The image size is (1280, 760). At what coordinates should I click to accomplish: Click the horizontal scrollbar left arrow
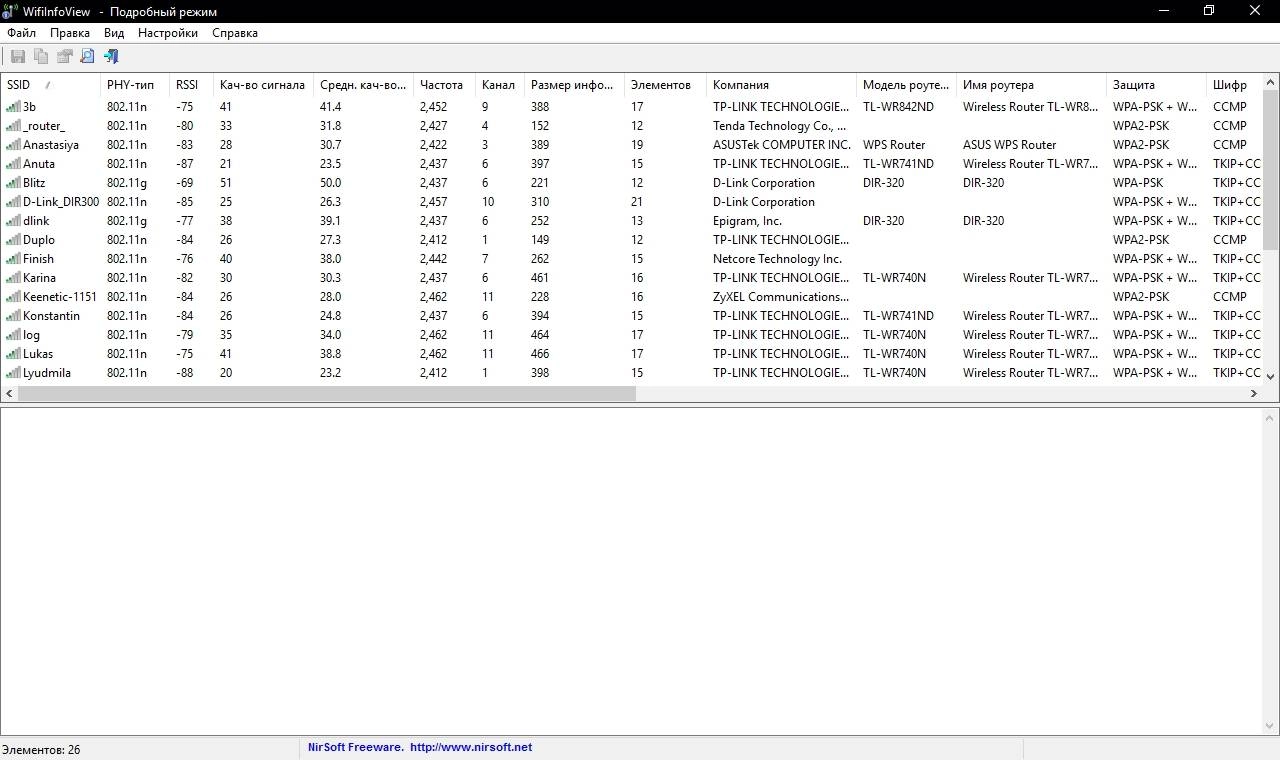click(10, 394)
